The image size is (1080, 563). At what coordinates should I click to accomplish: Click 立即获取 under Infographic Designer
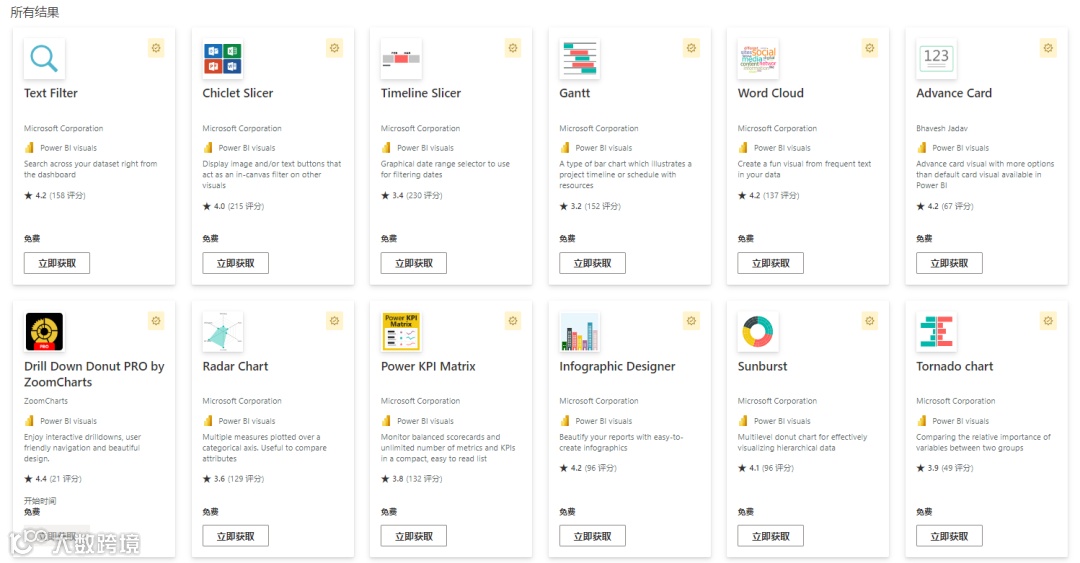(592, 536)
